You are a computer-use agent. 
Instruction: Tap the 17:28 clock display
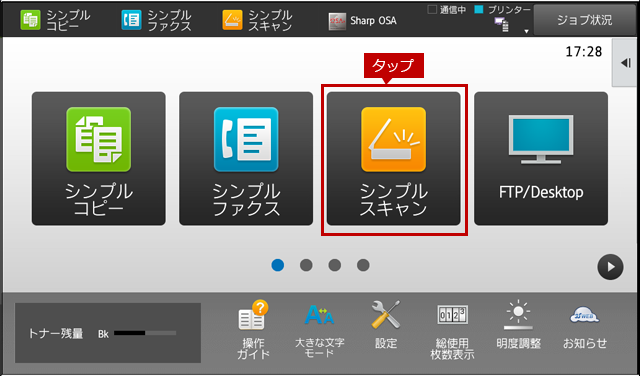pyautogui.click(x=584, y=52)
